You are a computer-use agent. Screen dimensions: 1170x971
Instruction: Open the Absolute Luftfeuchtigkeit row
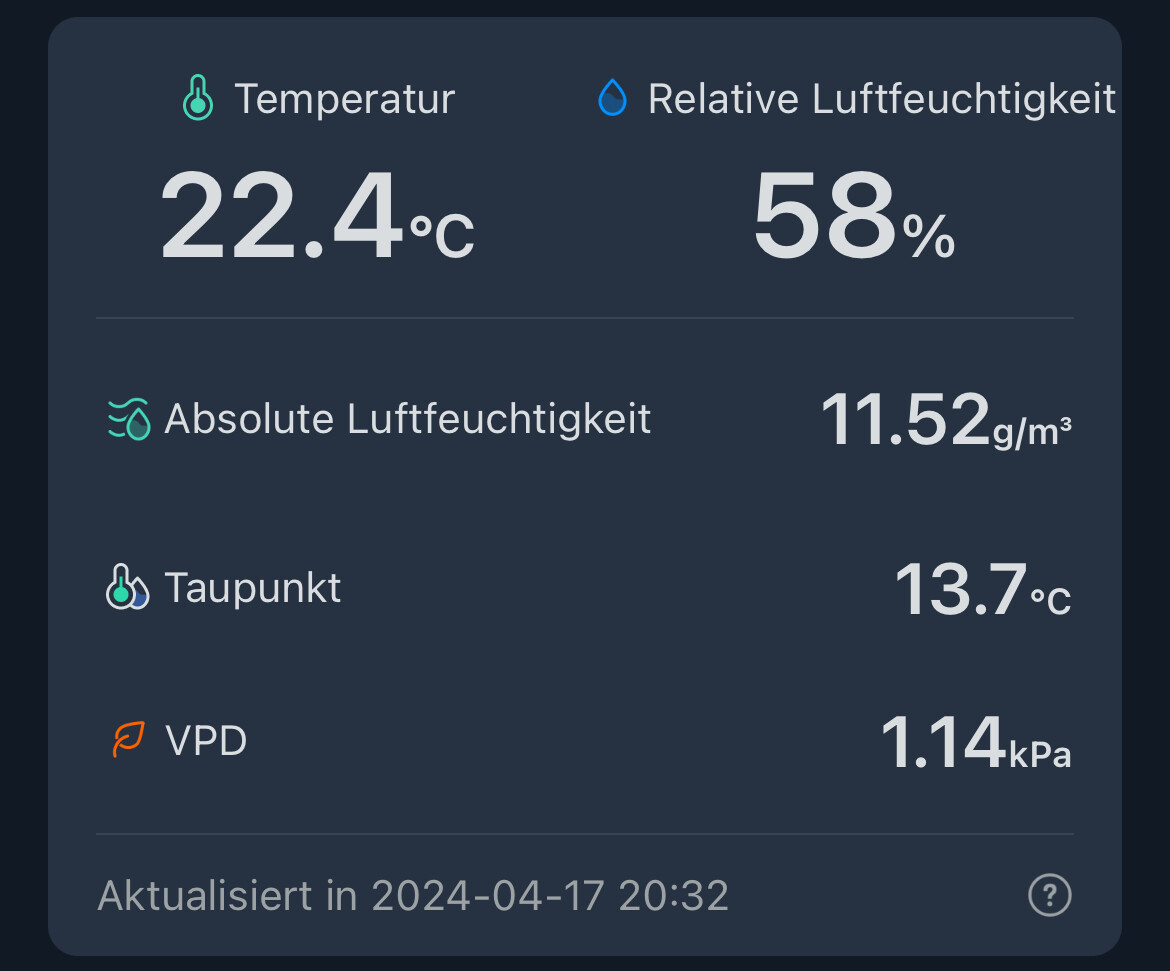click(x=408, y=419)
